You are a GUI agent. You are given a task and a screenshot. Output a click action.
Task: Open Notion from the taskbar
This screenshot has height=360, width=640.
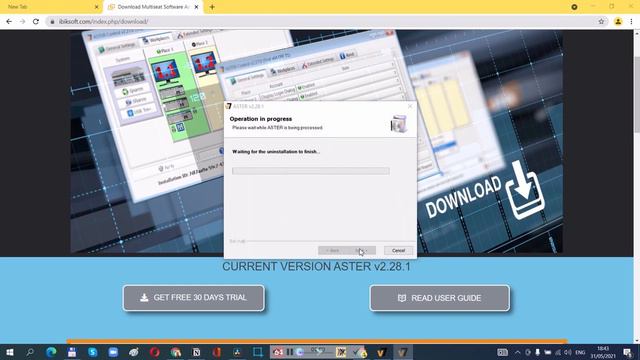[x=196, y=352]
